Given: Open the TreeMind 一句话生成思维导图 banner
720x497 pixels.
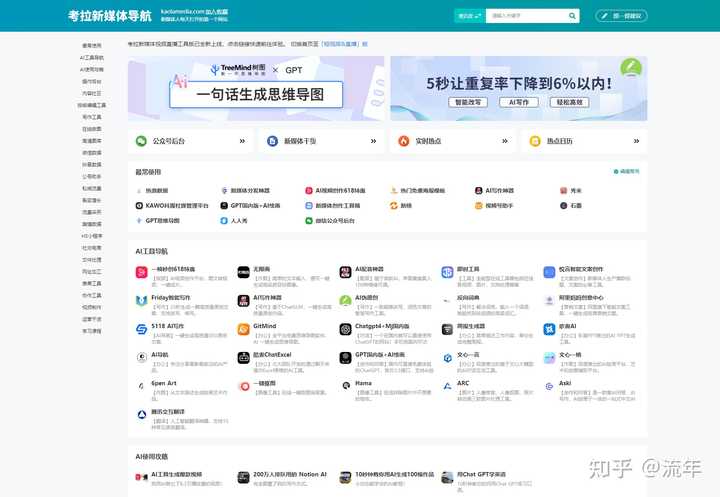Looking at the screenshot, I should pyautogui.click(x=256, y=89).
